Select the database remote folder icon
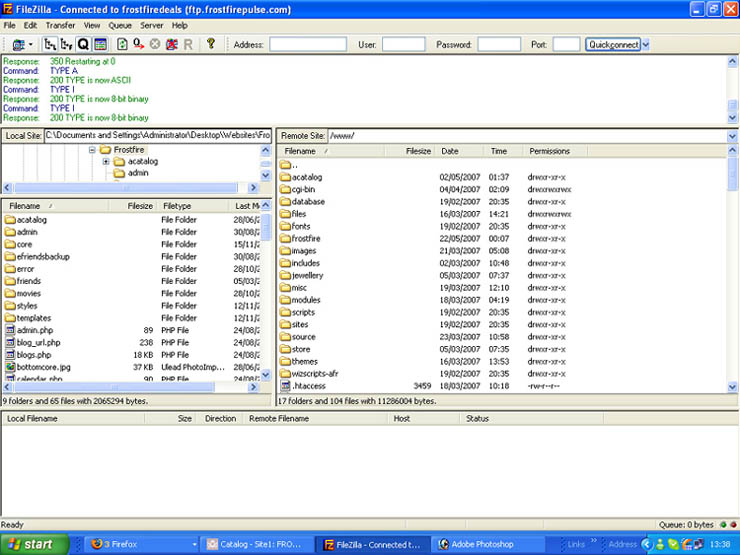This screenshot has width=740, height=555. pyautogui.click(x=285, y=202)
